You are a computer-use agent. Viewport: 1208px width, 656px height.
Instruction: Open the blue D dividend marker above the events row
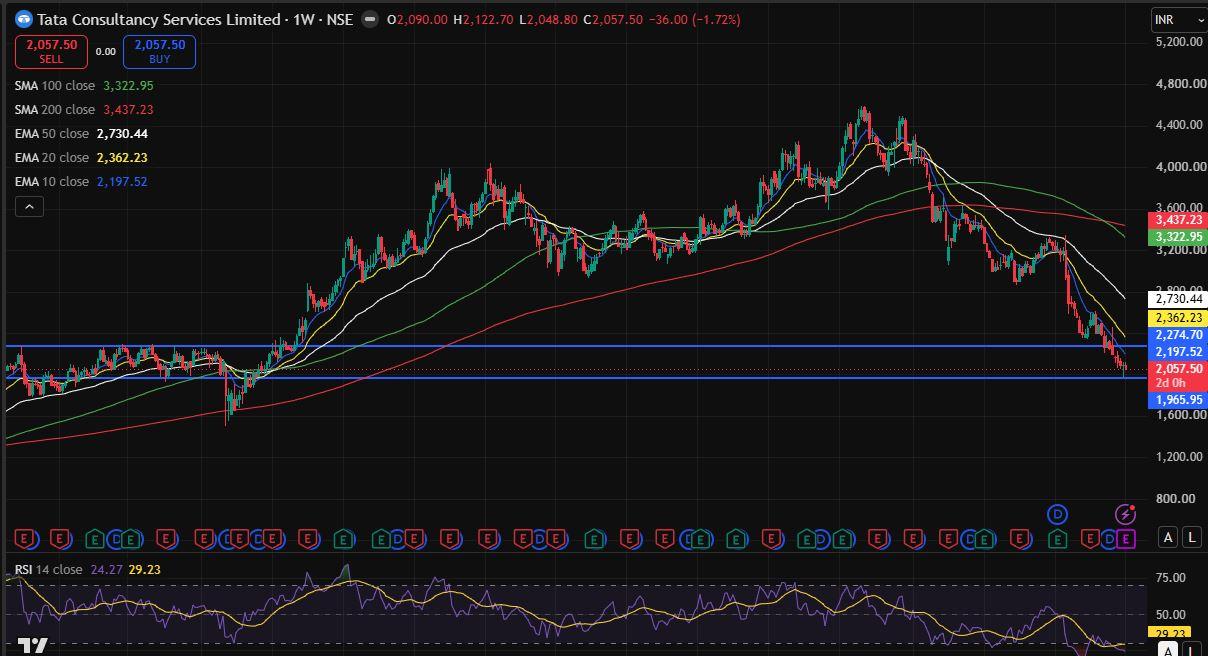[x=1058, y=515]
